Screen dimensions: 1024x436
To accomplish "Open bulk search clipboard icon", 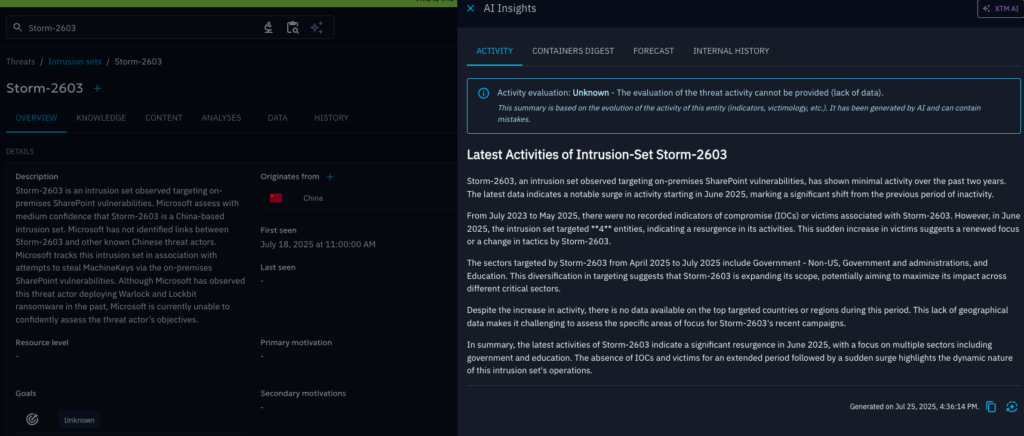I will click(293, 28).
